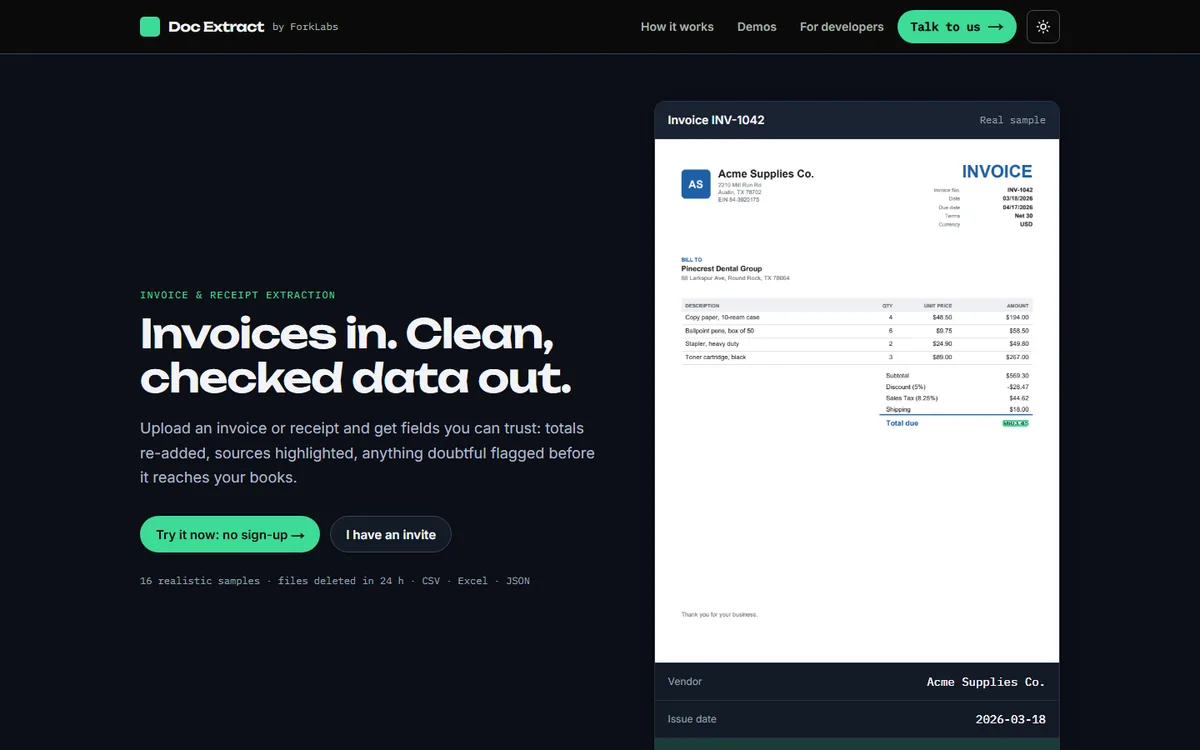Click the Vendor field value Acme Supplies Co.
Screen dimensions: 1200x750
point(986,682)
